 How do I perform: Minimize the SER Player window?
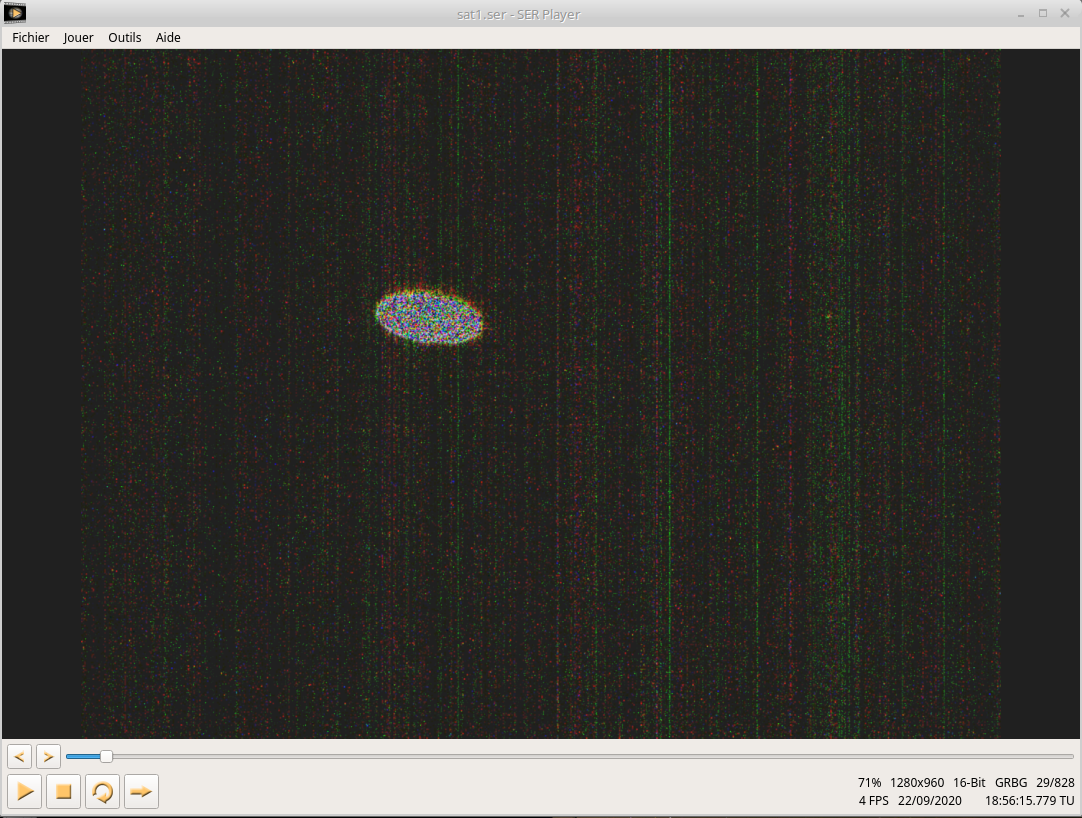coord(1021,14)
